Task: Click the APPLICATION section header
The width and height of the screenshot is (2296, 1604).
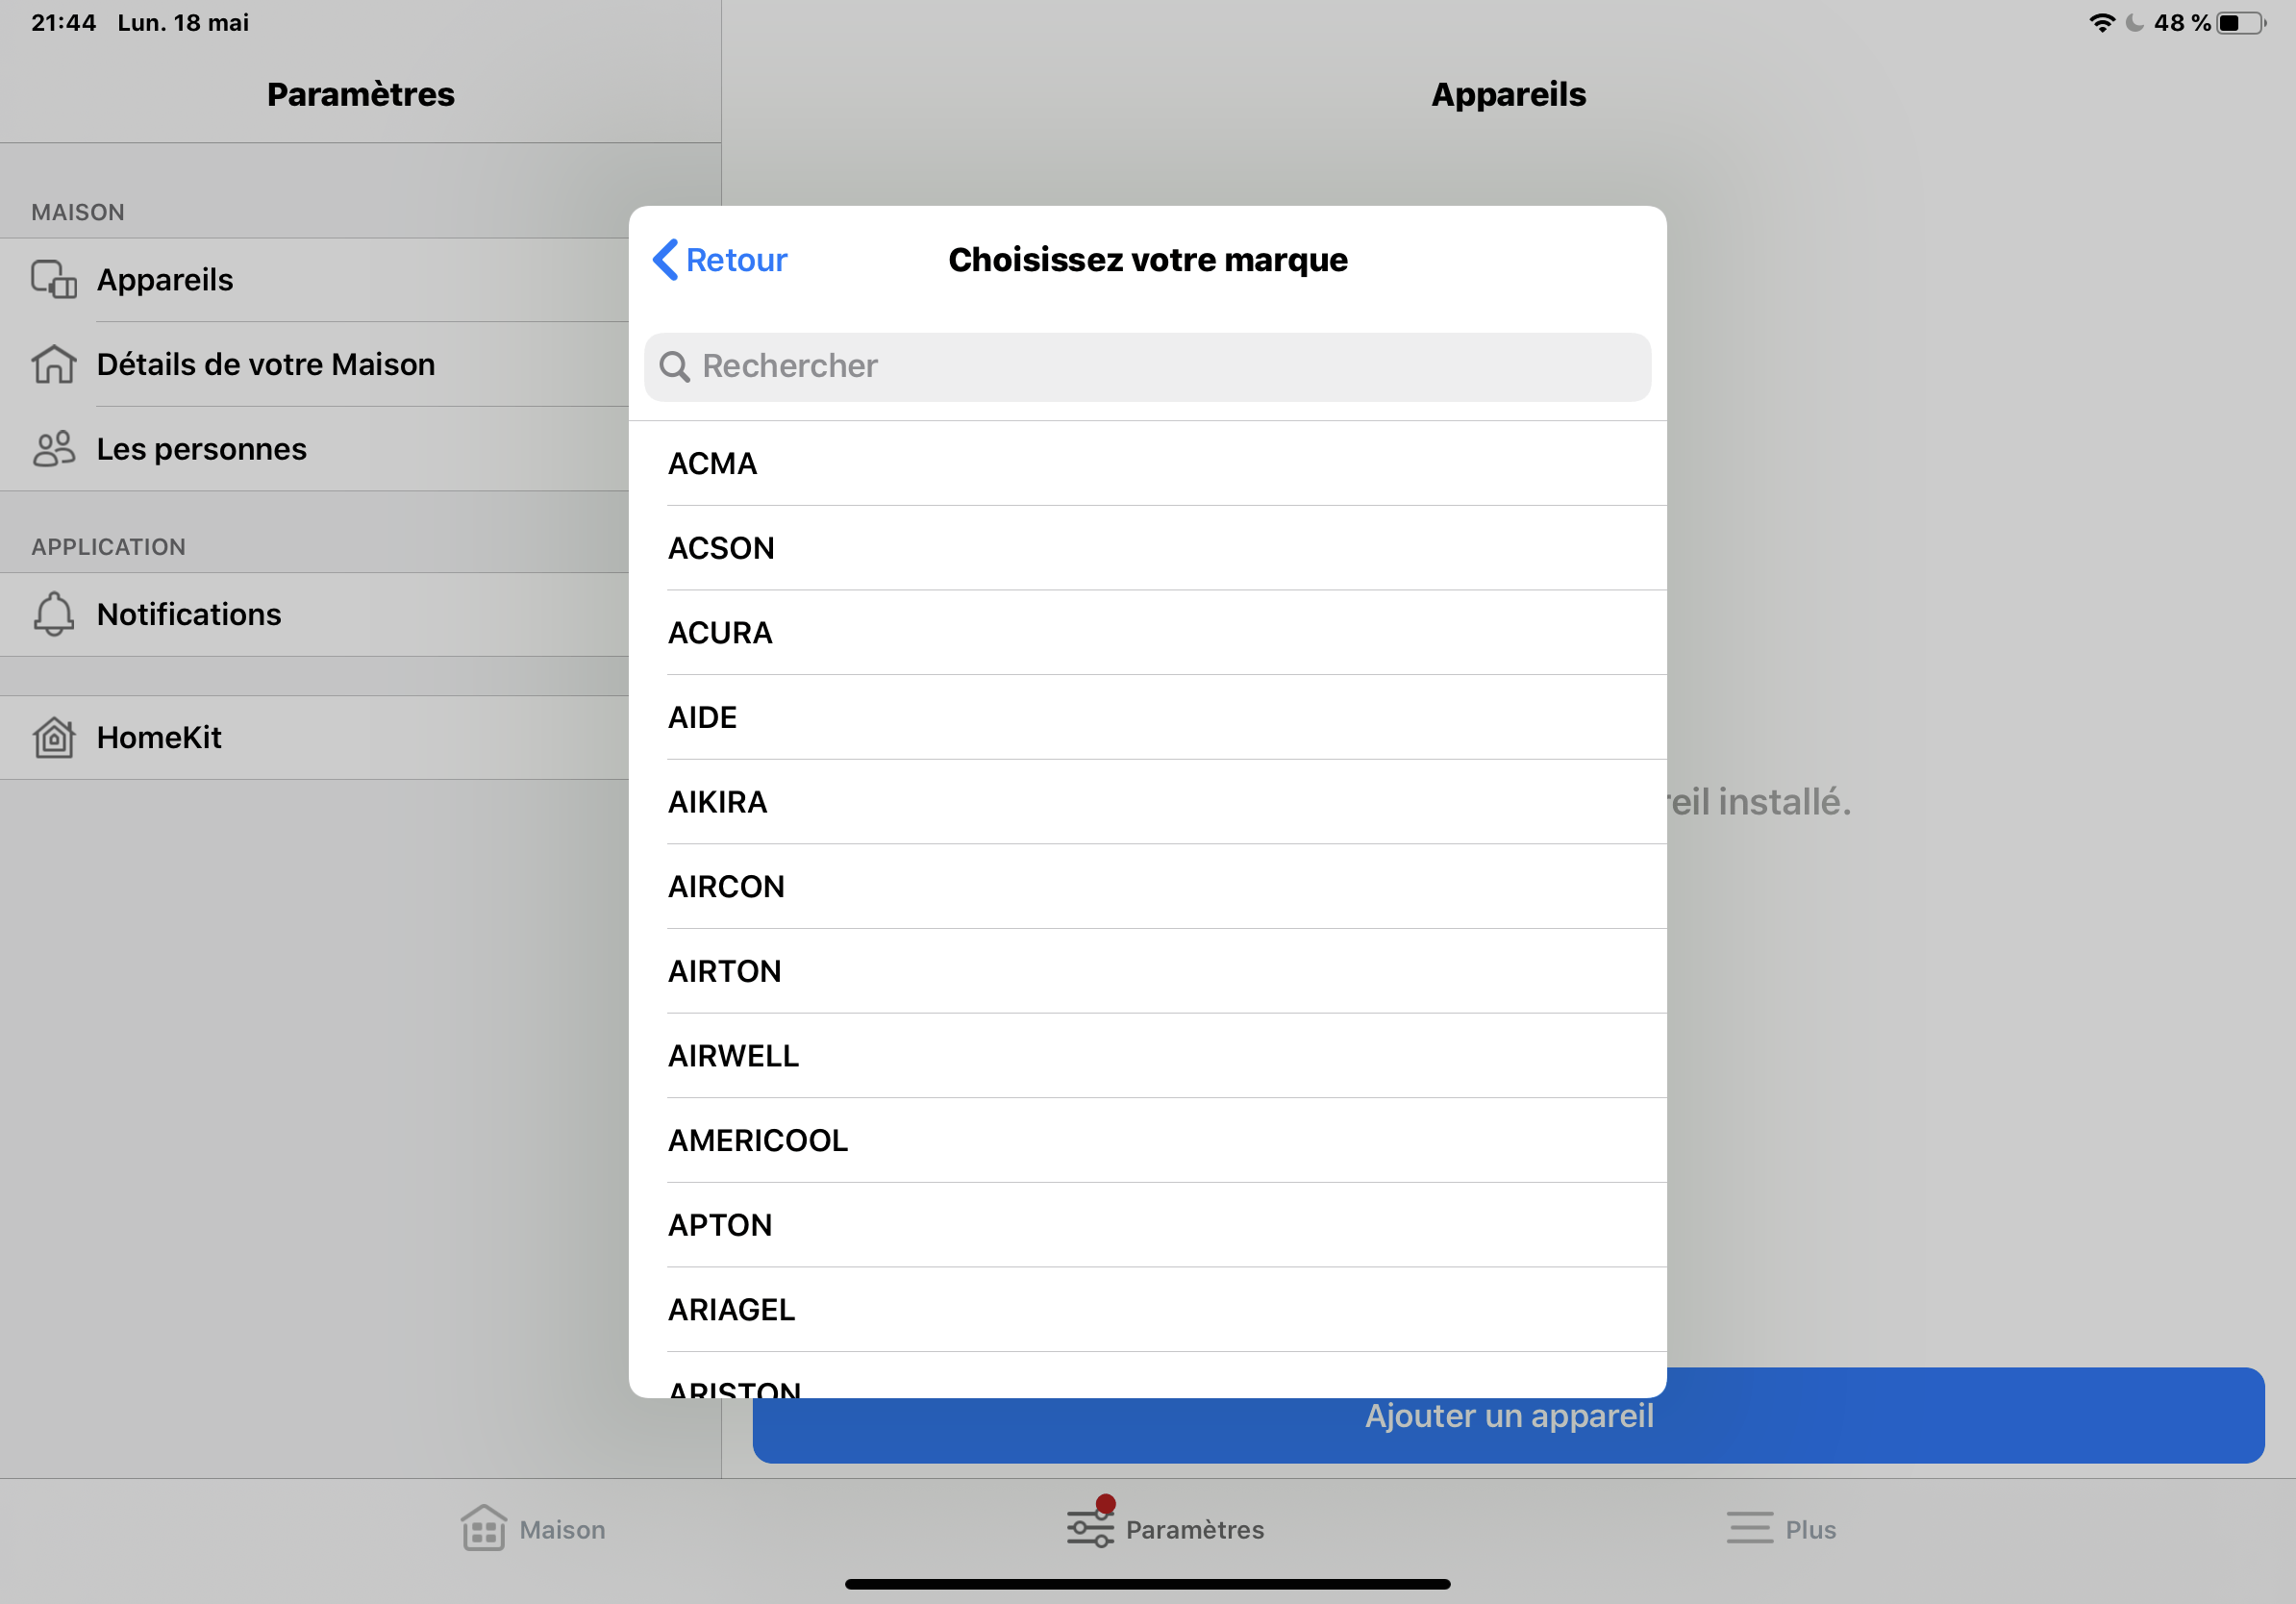Action: pos(108,547)
